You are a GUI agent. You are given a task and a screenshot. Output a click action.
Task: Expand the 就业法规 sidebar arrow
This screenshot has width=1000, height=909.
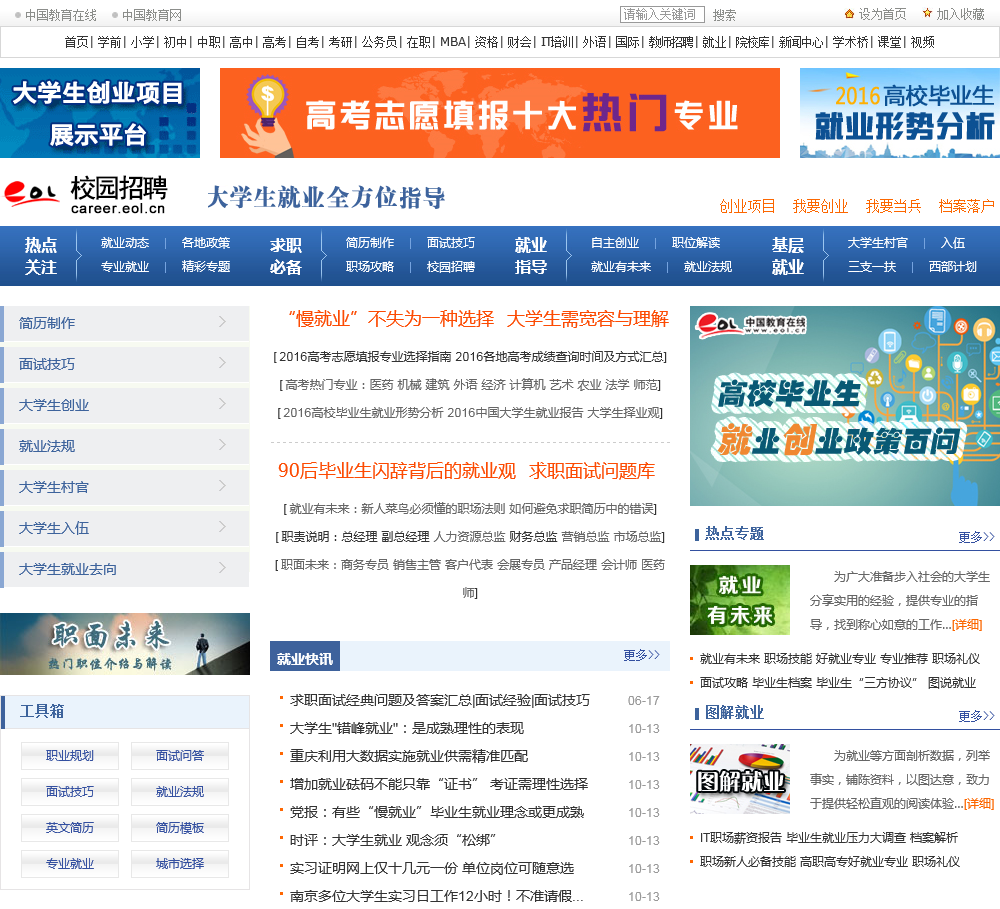[223, 445]
